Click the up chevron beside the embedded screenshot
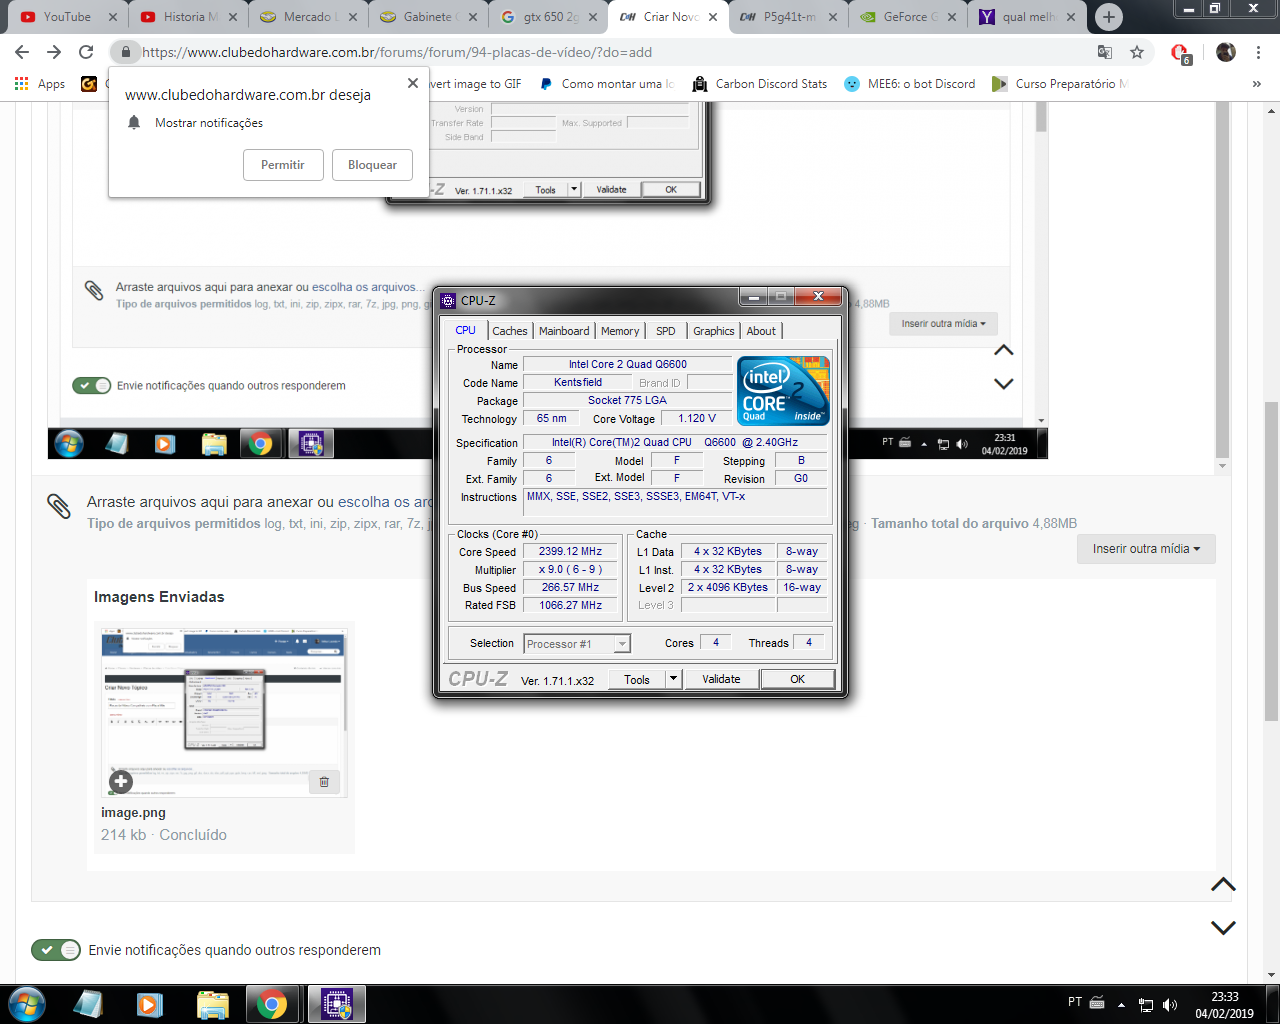 (1004, 350)
